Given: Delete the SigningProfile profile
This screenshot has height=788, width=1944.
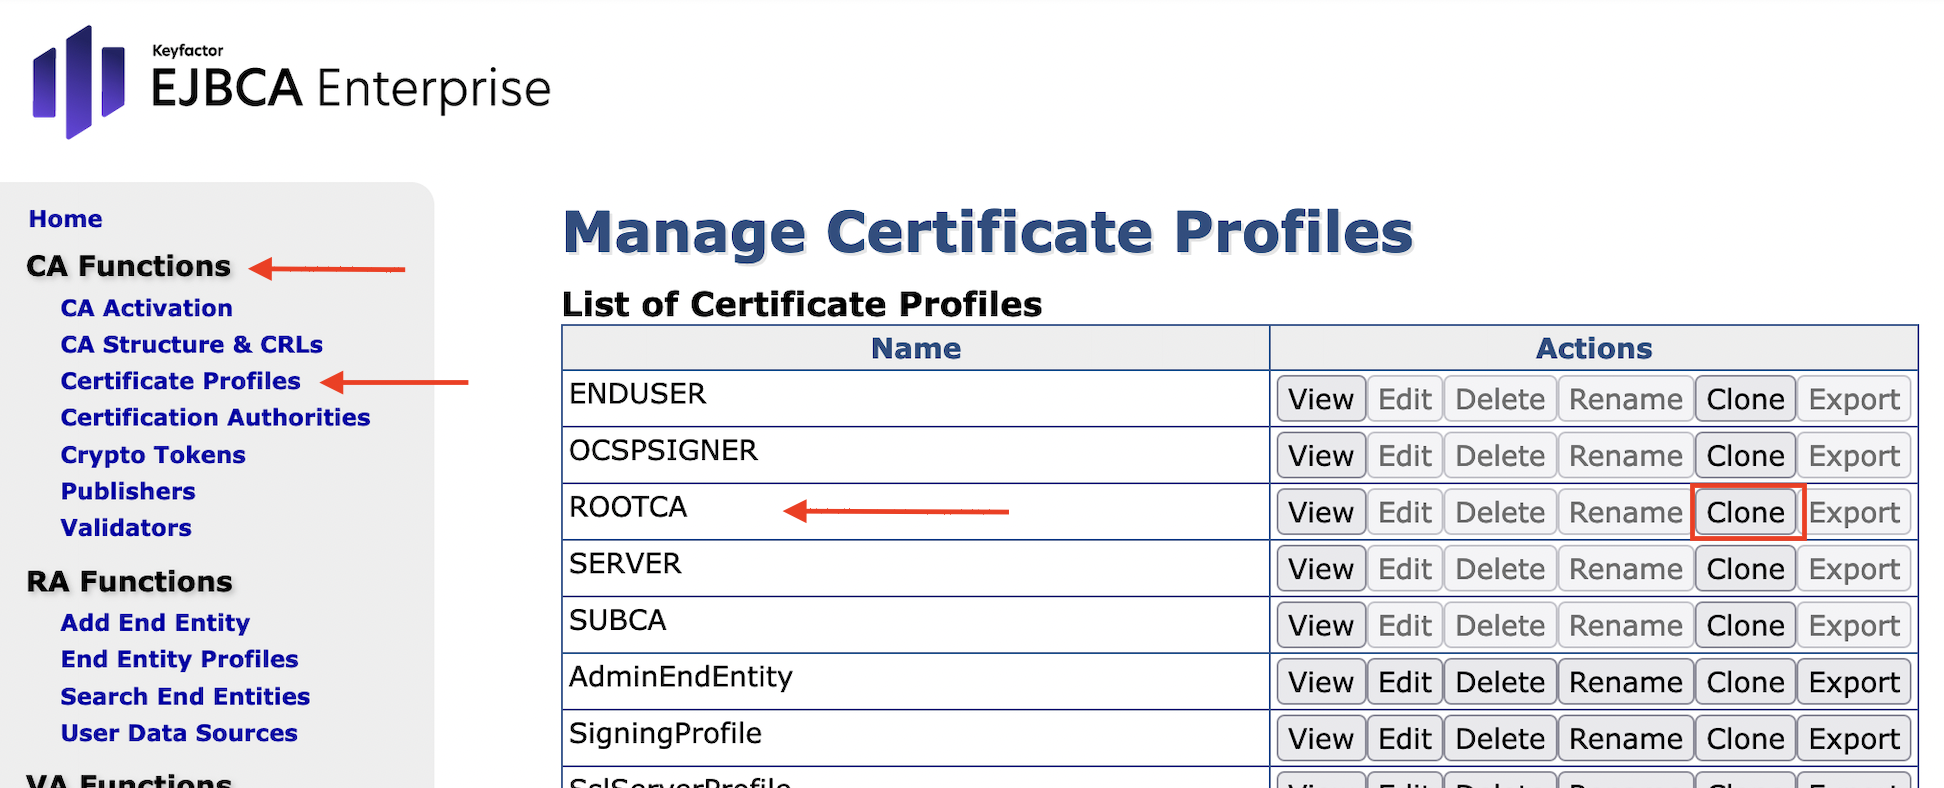Looking at the screenshot, I should click(1500, 739).
